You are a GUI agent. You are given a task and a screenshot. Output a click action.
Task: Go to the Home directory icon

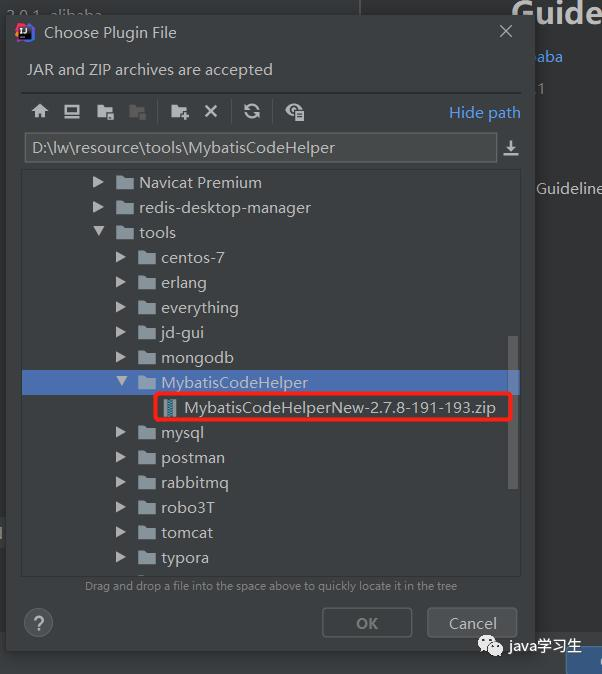(40, 111)
